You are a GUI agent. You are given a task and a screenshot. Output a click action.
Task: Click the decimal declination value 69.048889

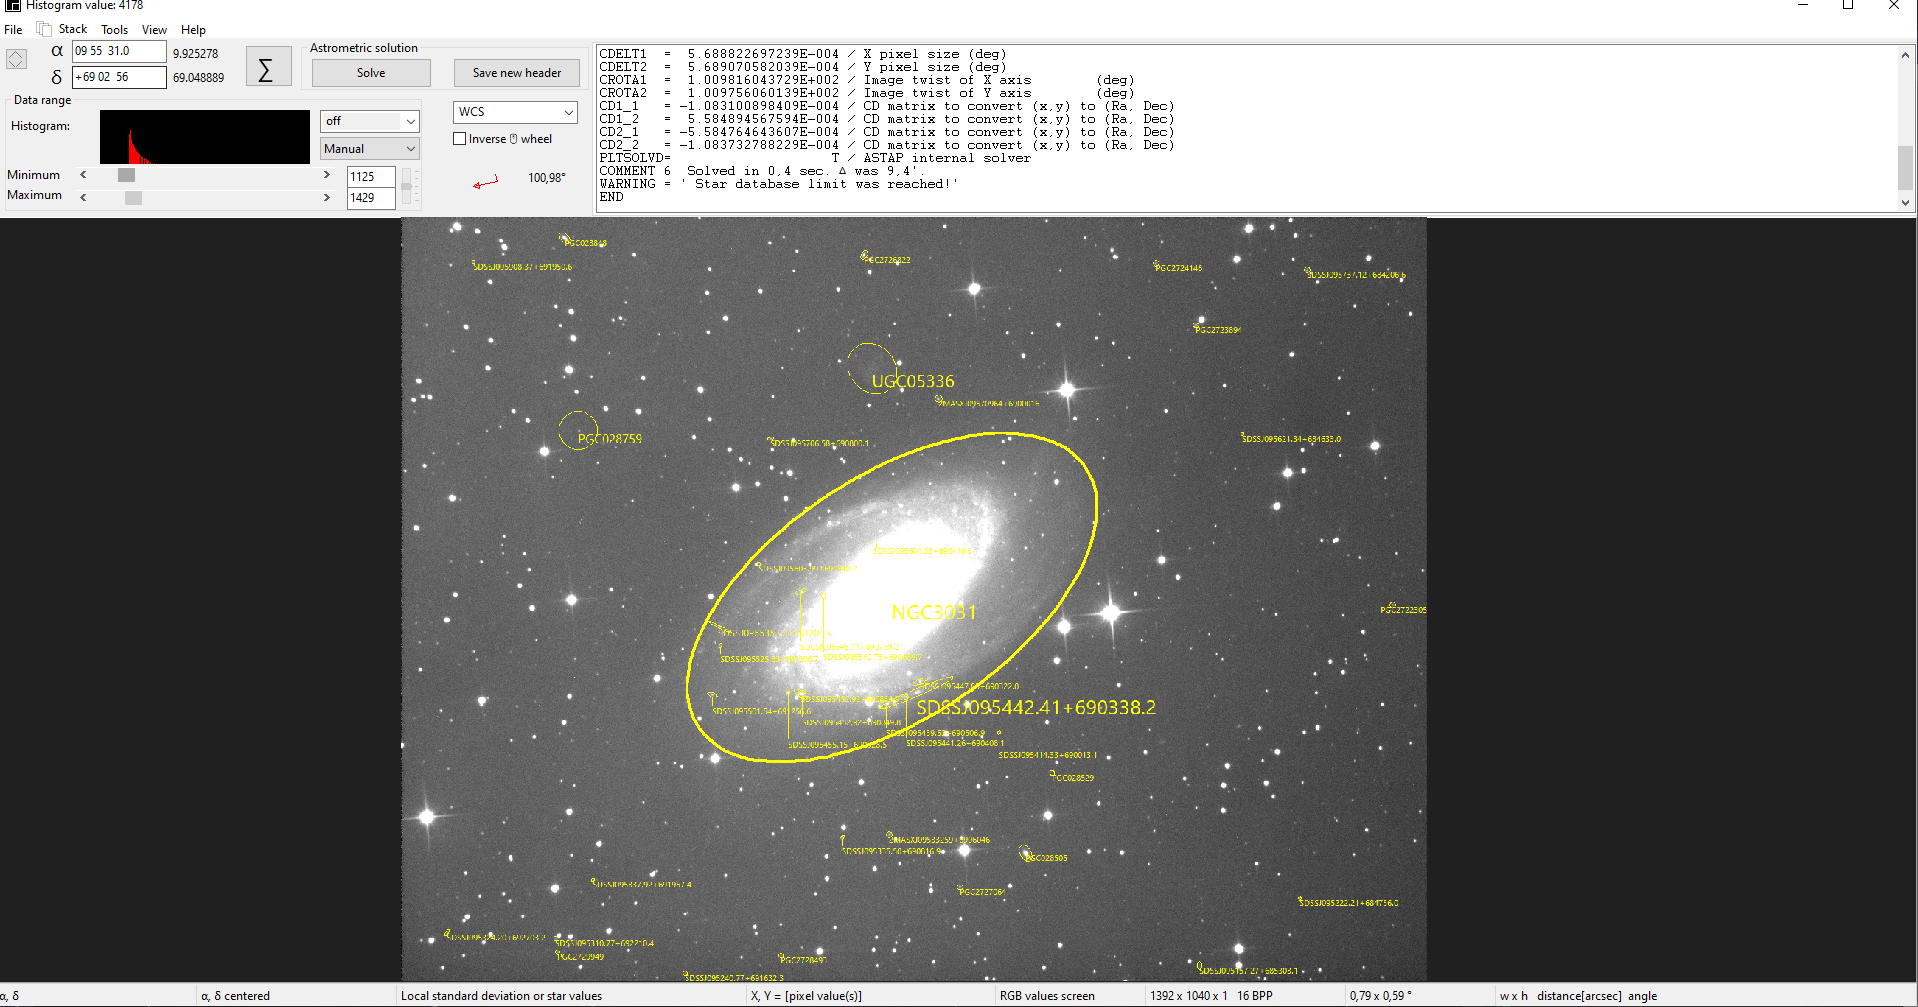click(198, 78)
